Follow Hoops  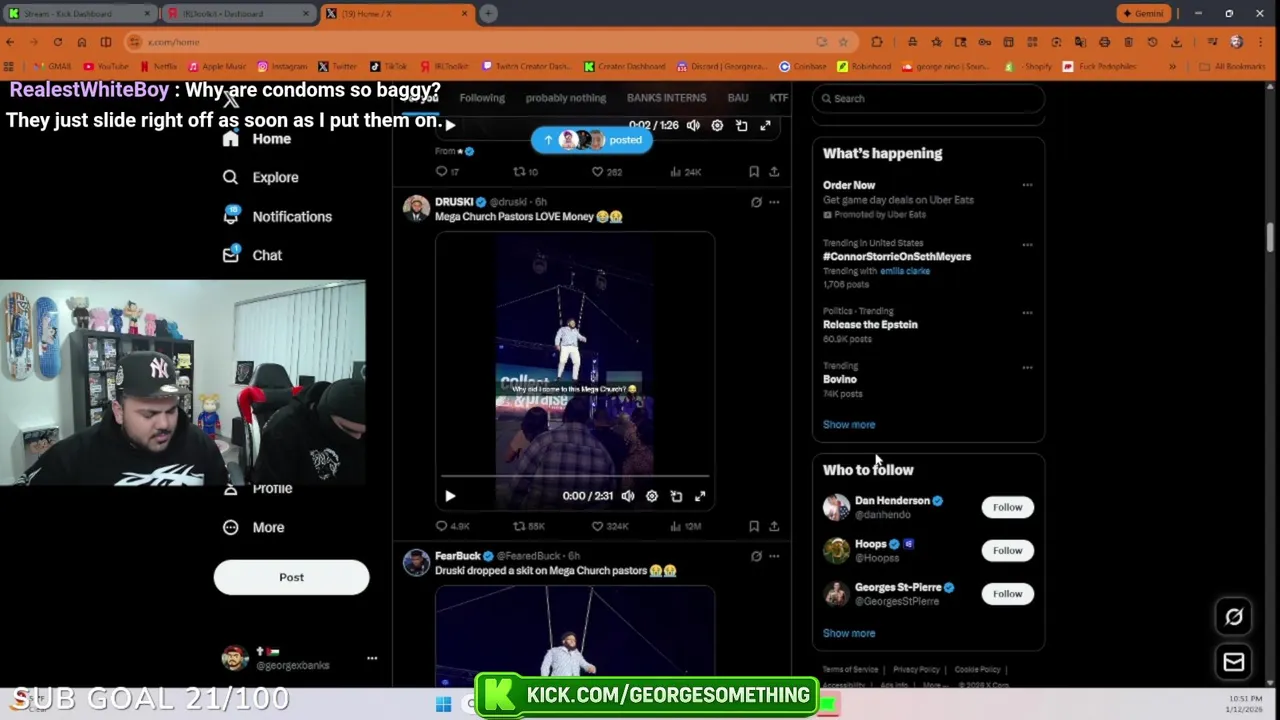coord(1007,550)
